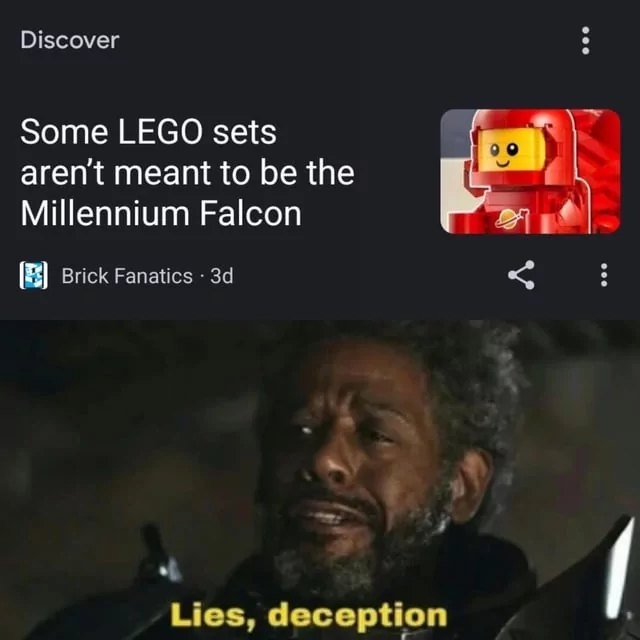Tap the Discover header label
Screen dimensions: 640x640
pyautogui.click(x=70, y=40)
